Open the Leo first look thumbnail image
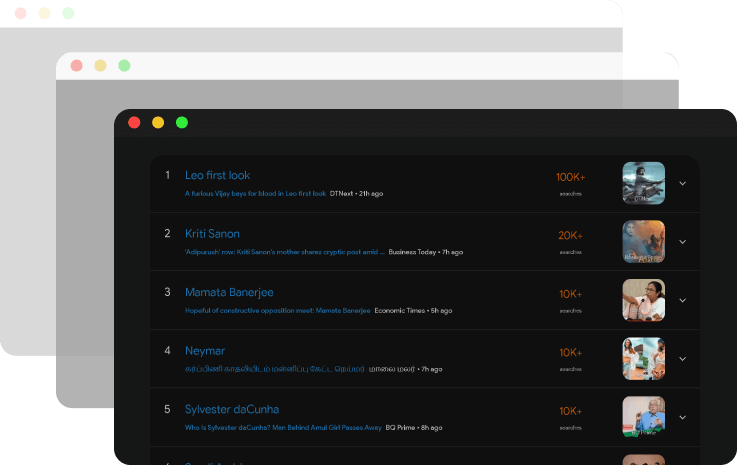 pyautogui.click(x=643, y=183)
